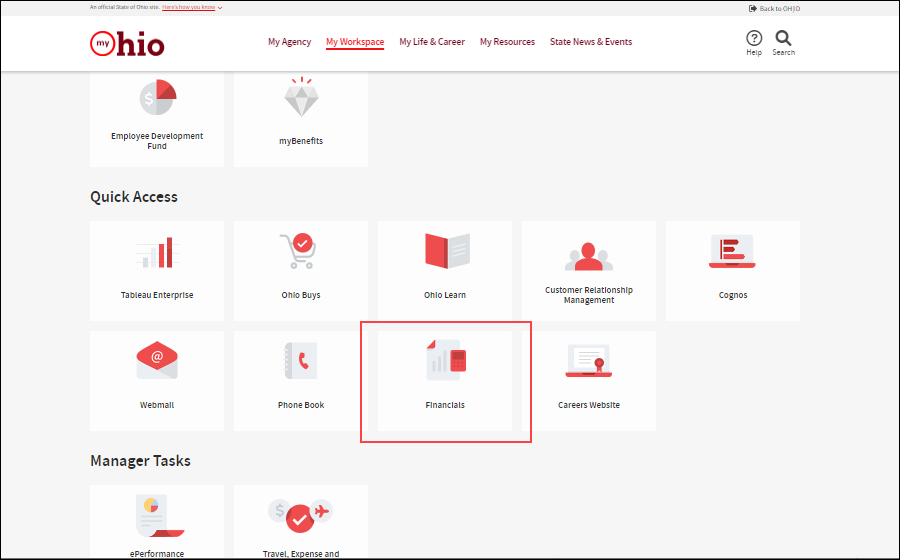Click the myOhio logo
Screen dimensions: 900x560
pos(127,43)
